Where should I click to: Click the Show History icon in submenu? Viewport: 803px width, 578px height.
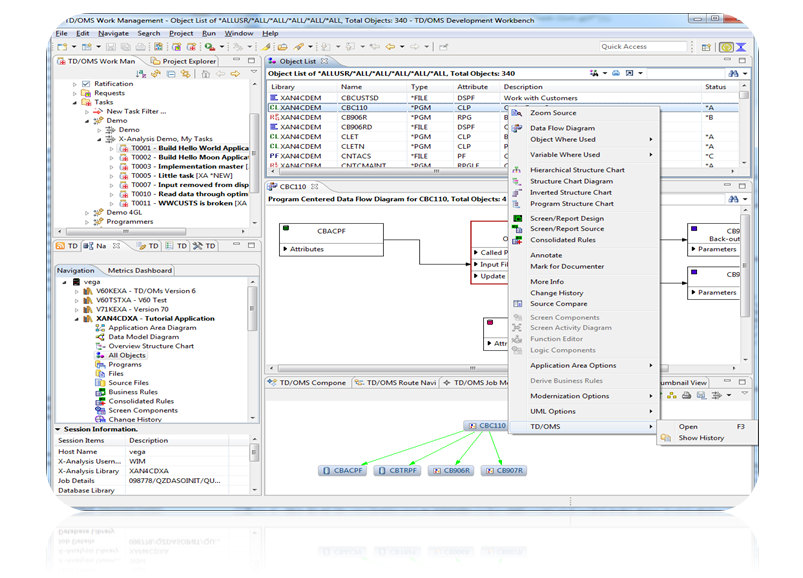pos(666,438)
